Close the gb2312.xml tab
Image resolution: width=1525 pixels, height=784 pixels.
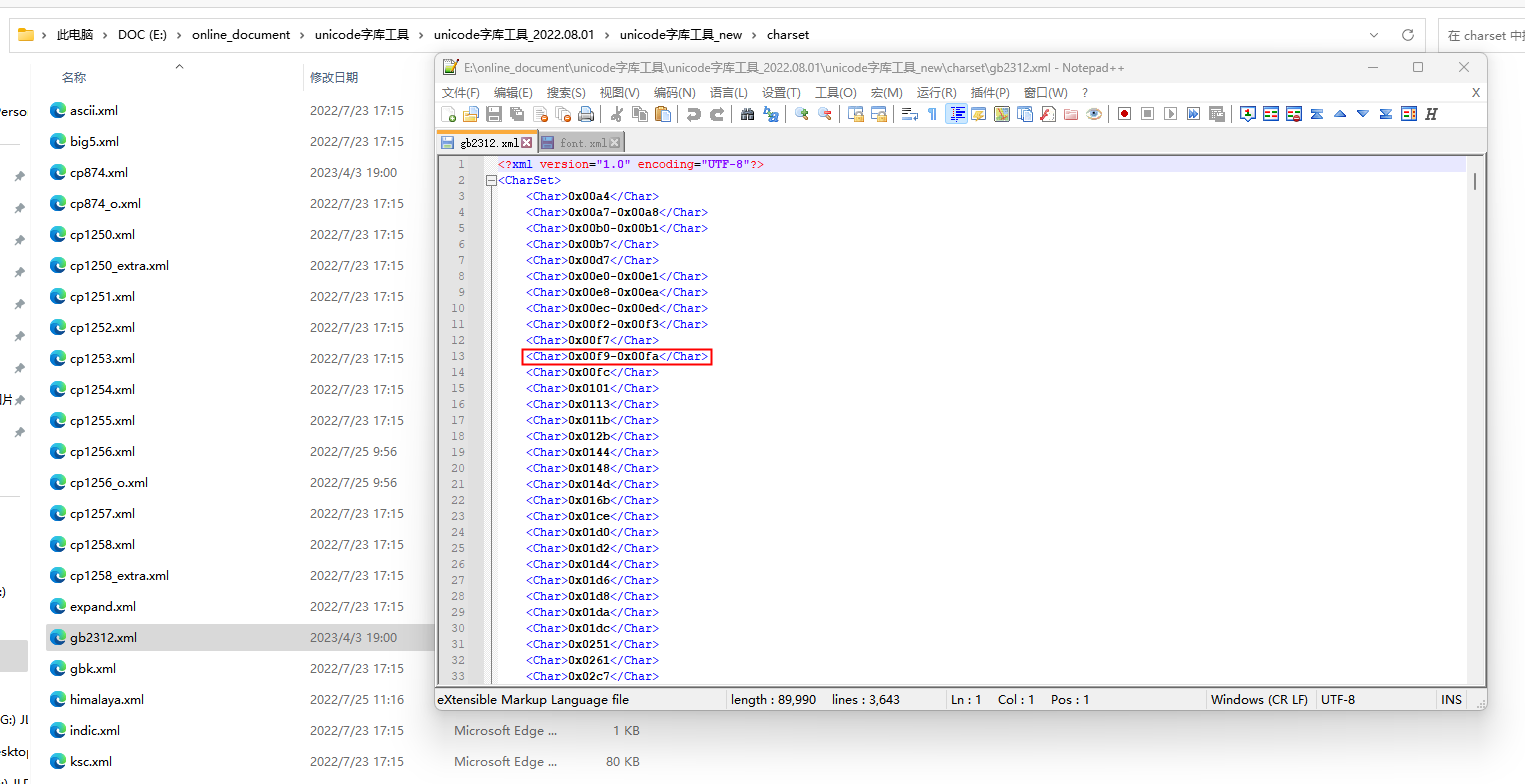[527, 143]
